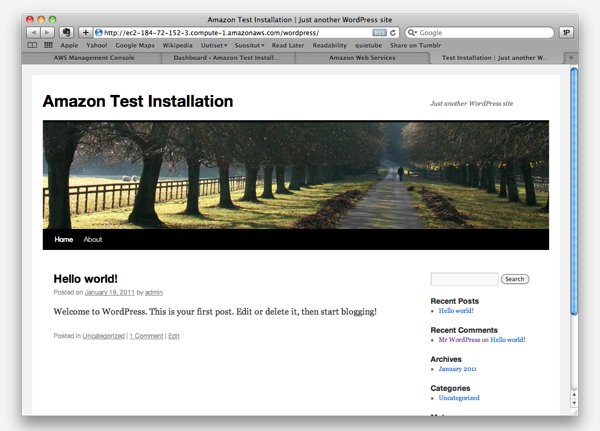
Task: Click the Safari forward arrow button
Action: tap(47, 32)
